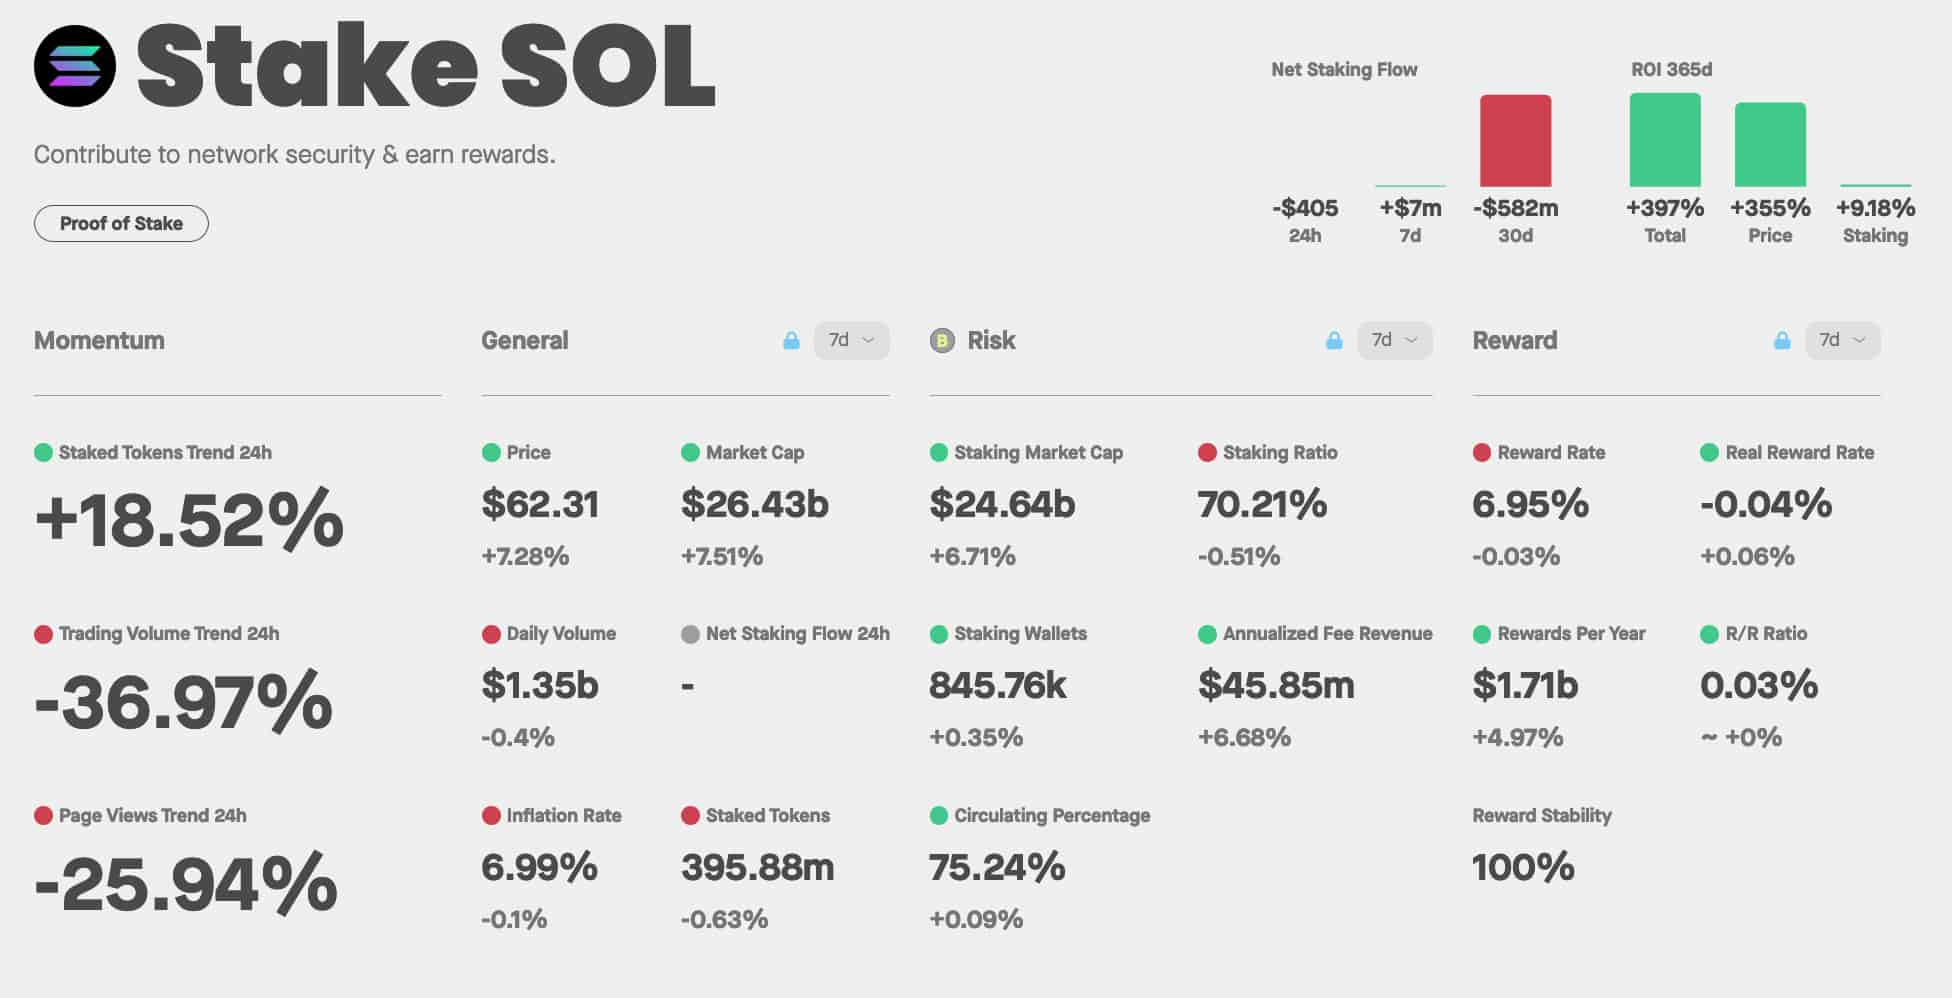Toggle the green dot beside Real Reward Rate
Screen dimensions: 1952x998
click(x=1707, y=452)
